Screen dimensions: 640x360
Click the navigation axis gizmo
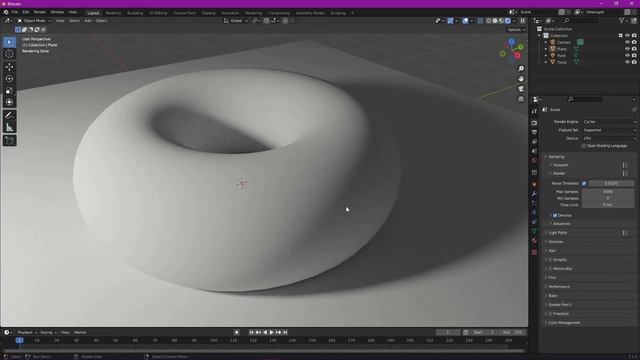[x=512, y=50]
